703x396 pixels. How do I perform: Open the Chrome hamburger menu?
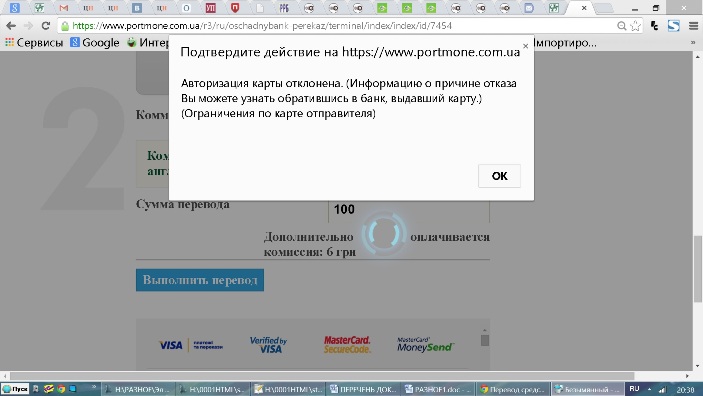click(x=693, y=26)
